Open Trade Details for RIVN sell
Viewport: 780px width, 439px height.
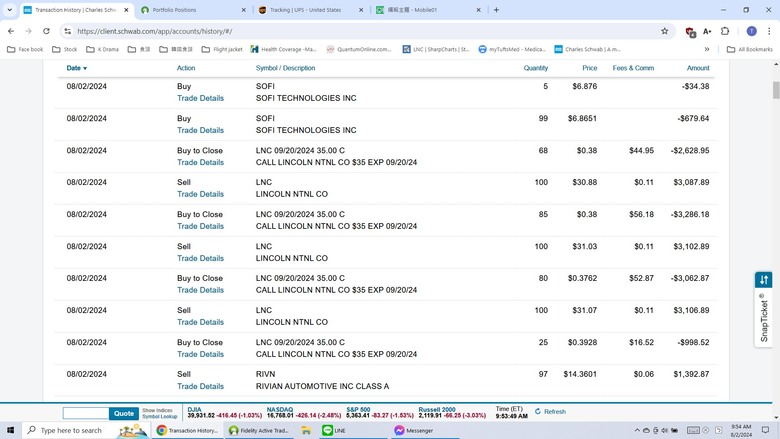coord(200,386)
